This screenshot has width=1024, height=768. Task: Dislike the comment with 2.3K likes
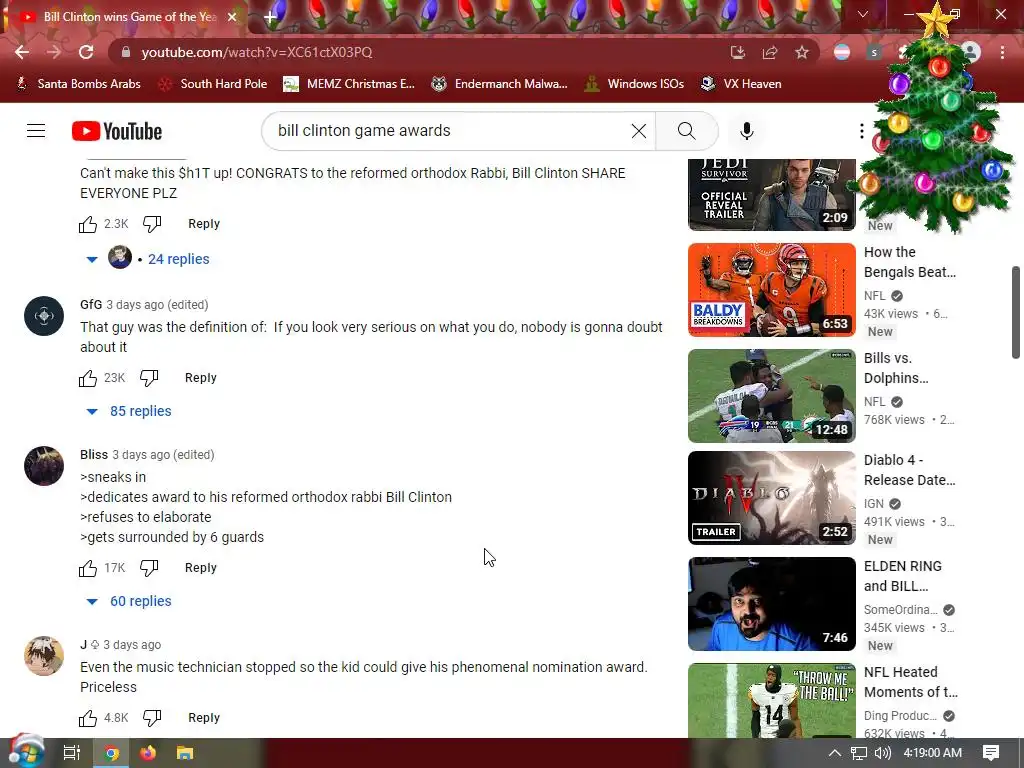pos(152,224)
